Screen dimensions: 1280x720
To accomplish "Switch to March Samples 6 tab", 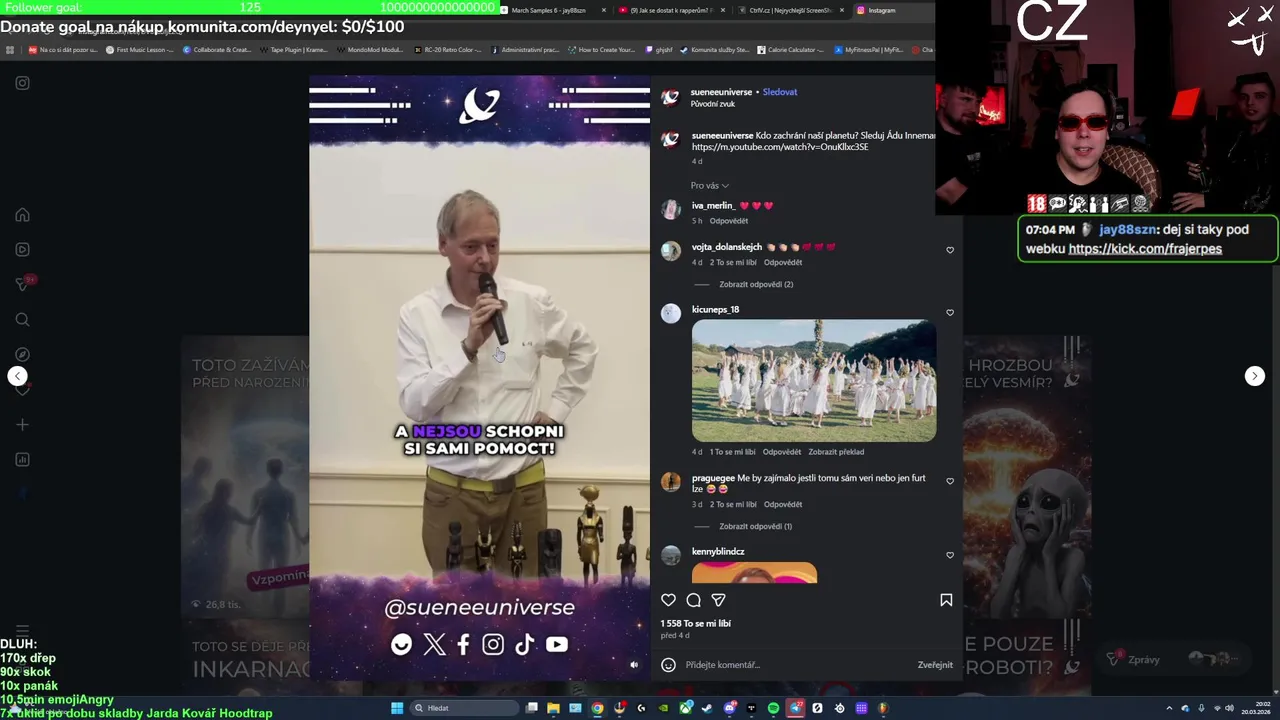I will pyautogui.click(x=553, y=10).
